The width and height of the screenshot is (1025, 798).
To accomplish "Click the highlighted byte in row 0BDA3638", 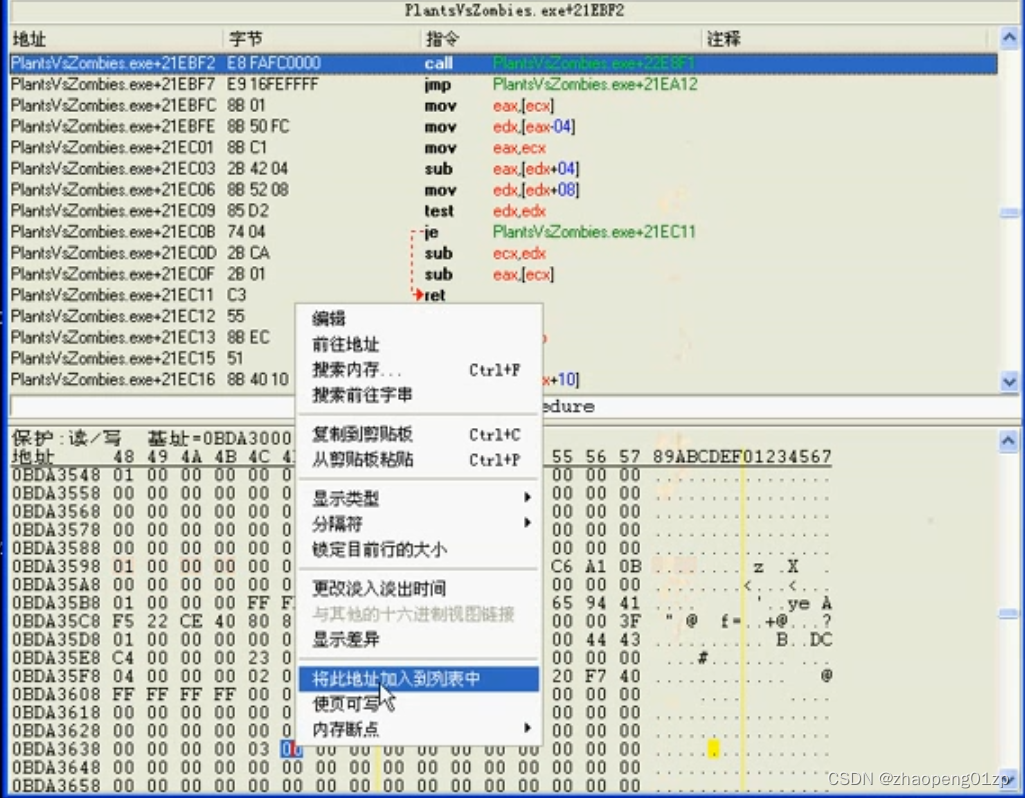I will click(291, 749).
